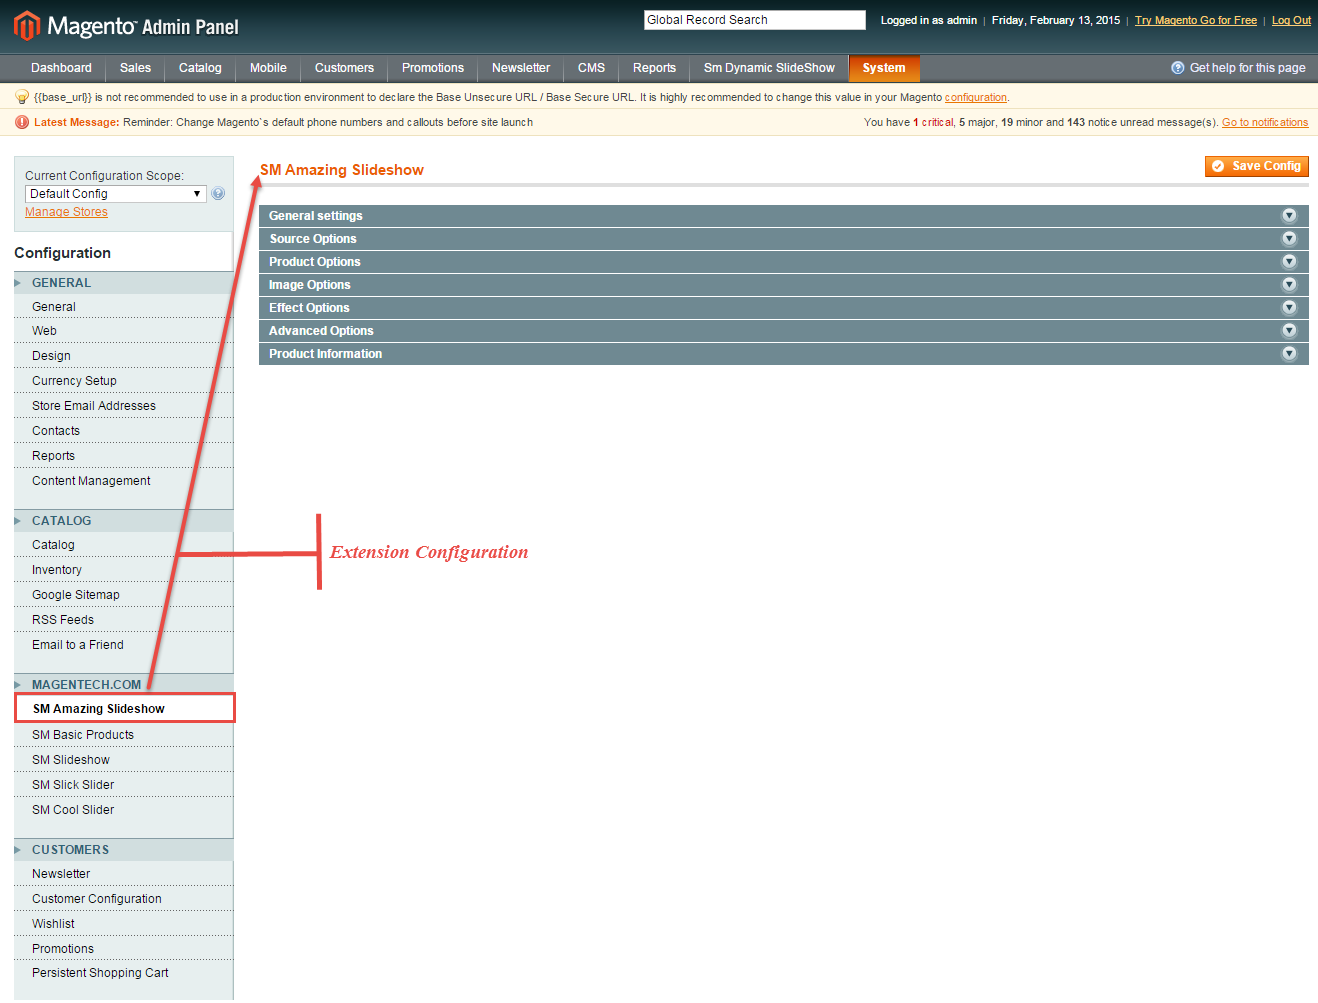Click the lightbulb warning icon in notice bar

[x=22, y=98]
